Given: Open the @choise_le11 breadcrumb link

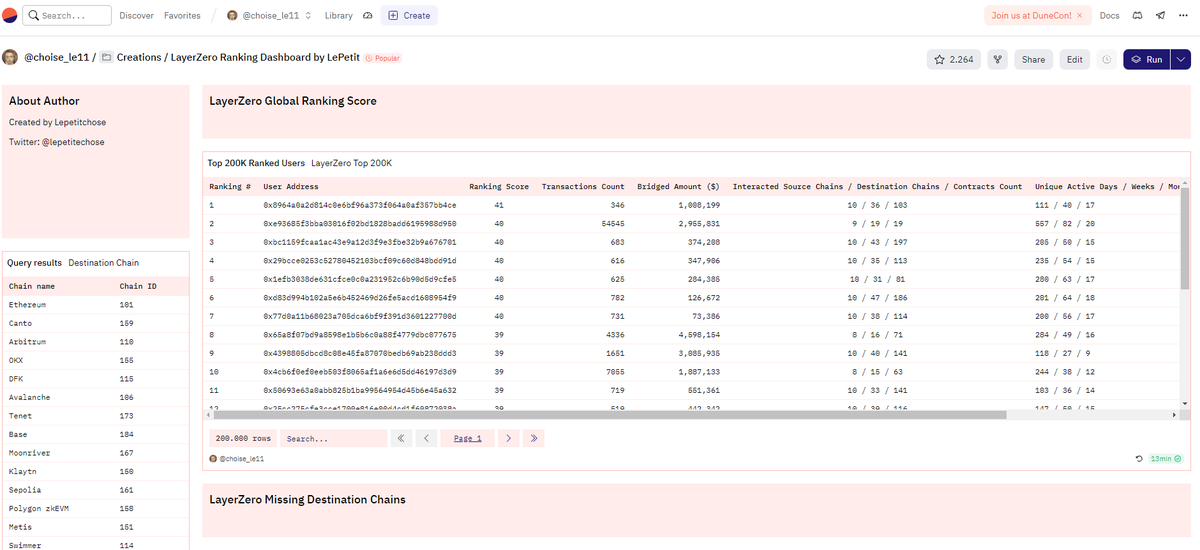Looking at the screenshot, I should tap(57, 57).
